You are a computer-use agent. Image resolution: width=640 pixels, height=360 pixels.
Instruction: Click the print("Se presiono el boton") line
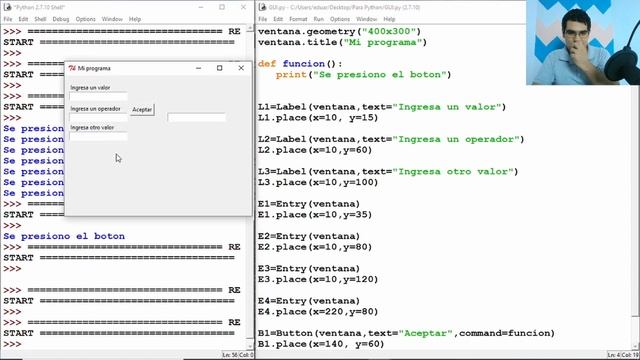coord(363,75)
